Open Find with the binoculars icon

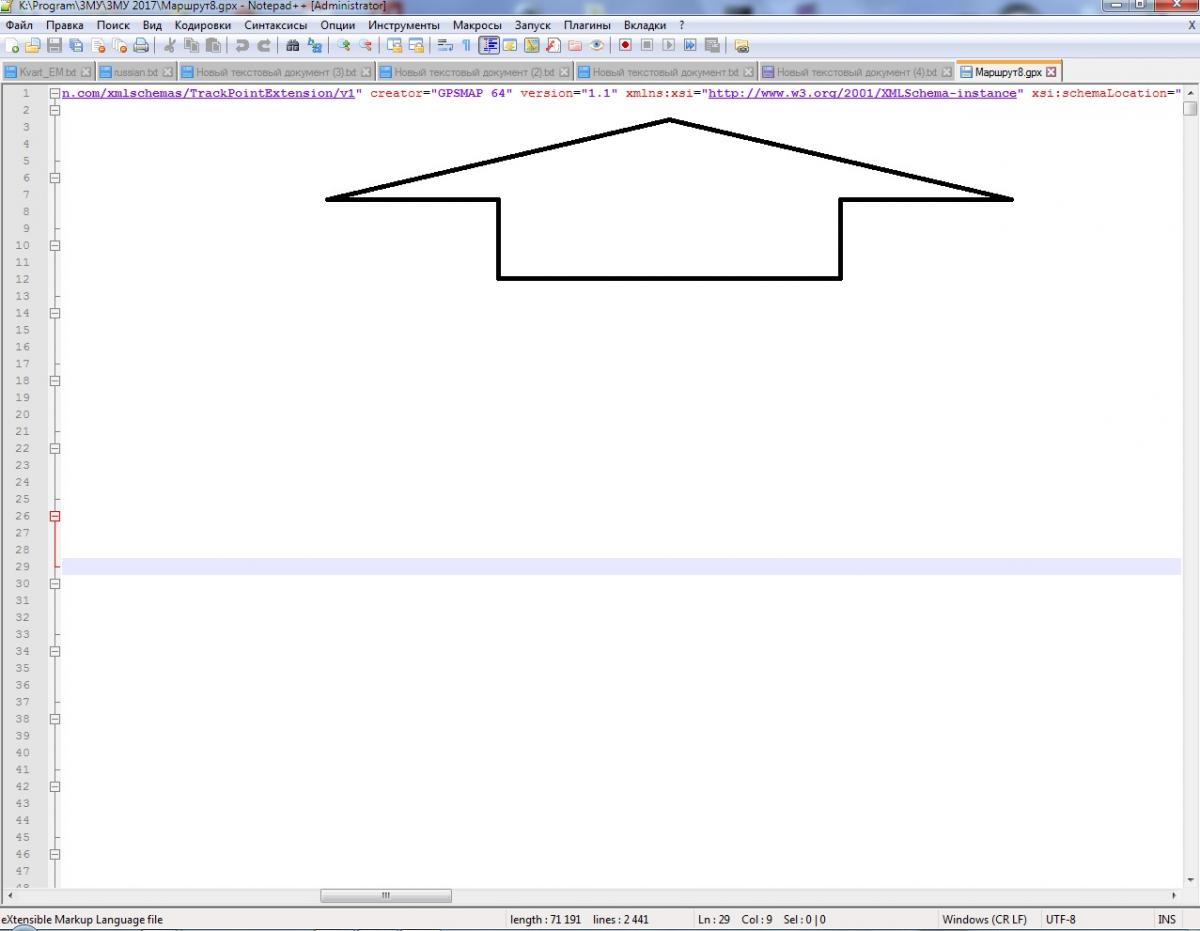tap(292, 45)
